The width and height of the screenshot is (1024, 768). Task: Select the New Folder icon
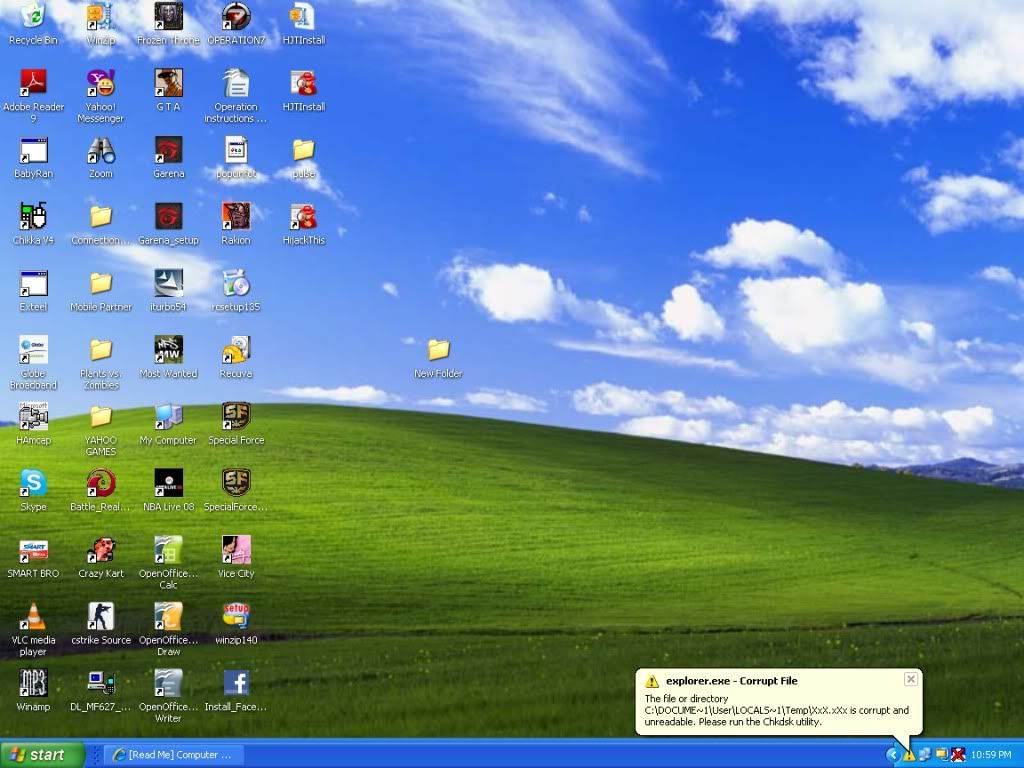(x=438, y=359)
